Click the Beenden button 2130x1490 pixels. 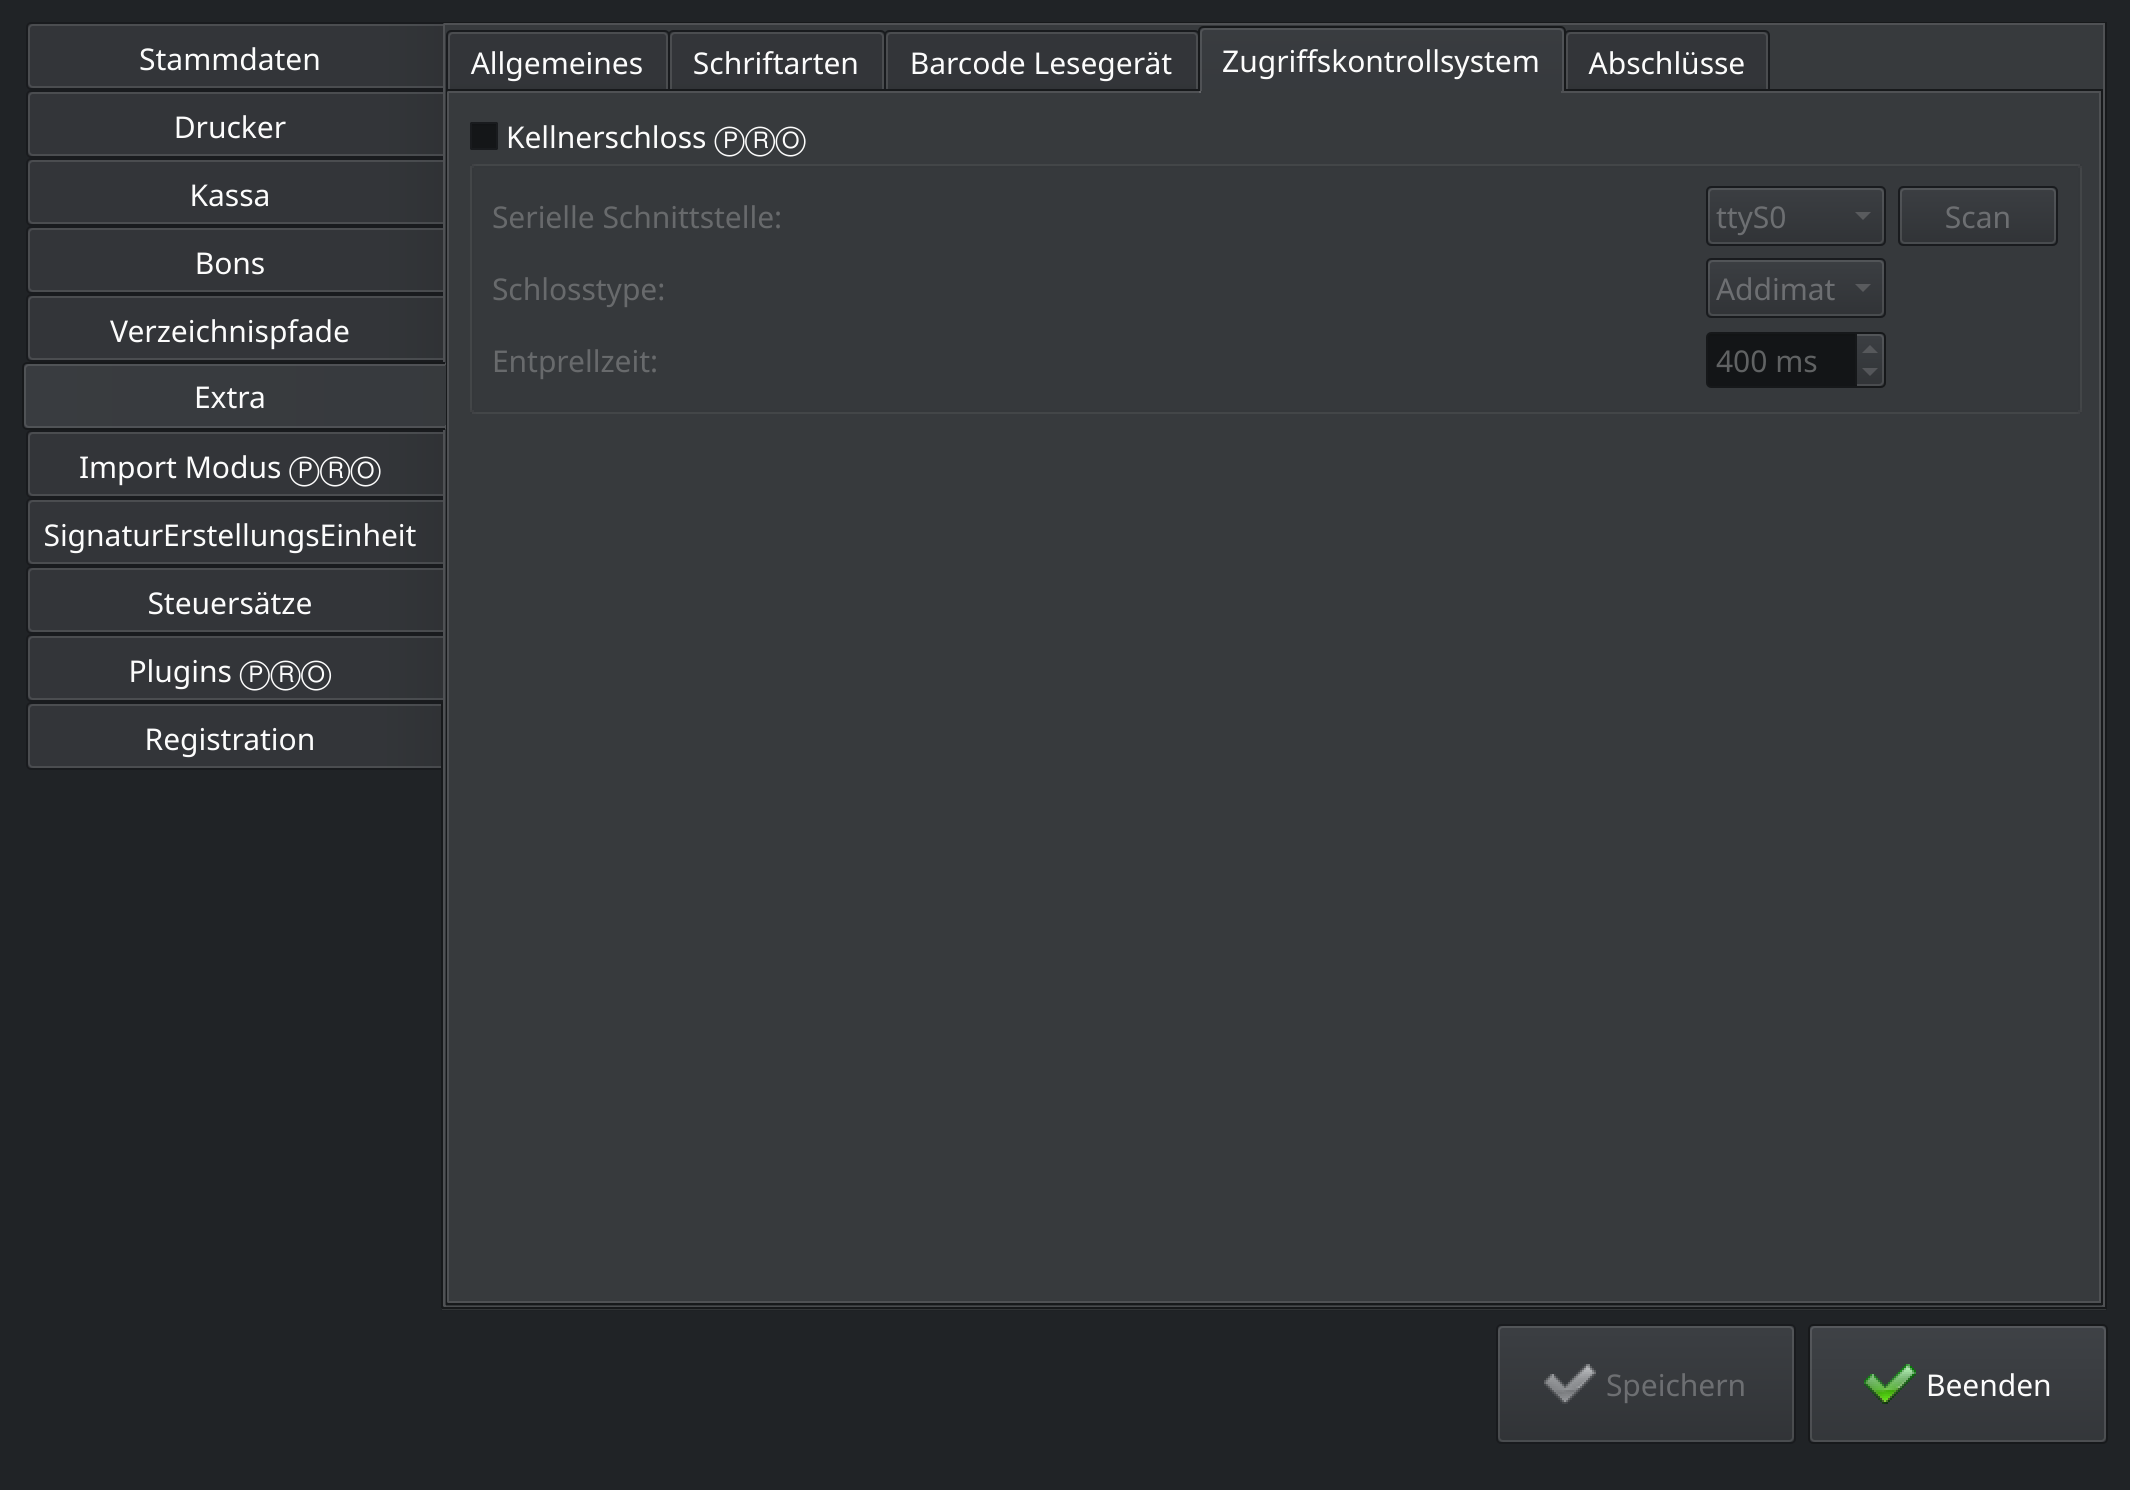coord(1958,1384)
